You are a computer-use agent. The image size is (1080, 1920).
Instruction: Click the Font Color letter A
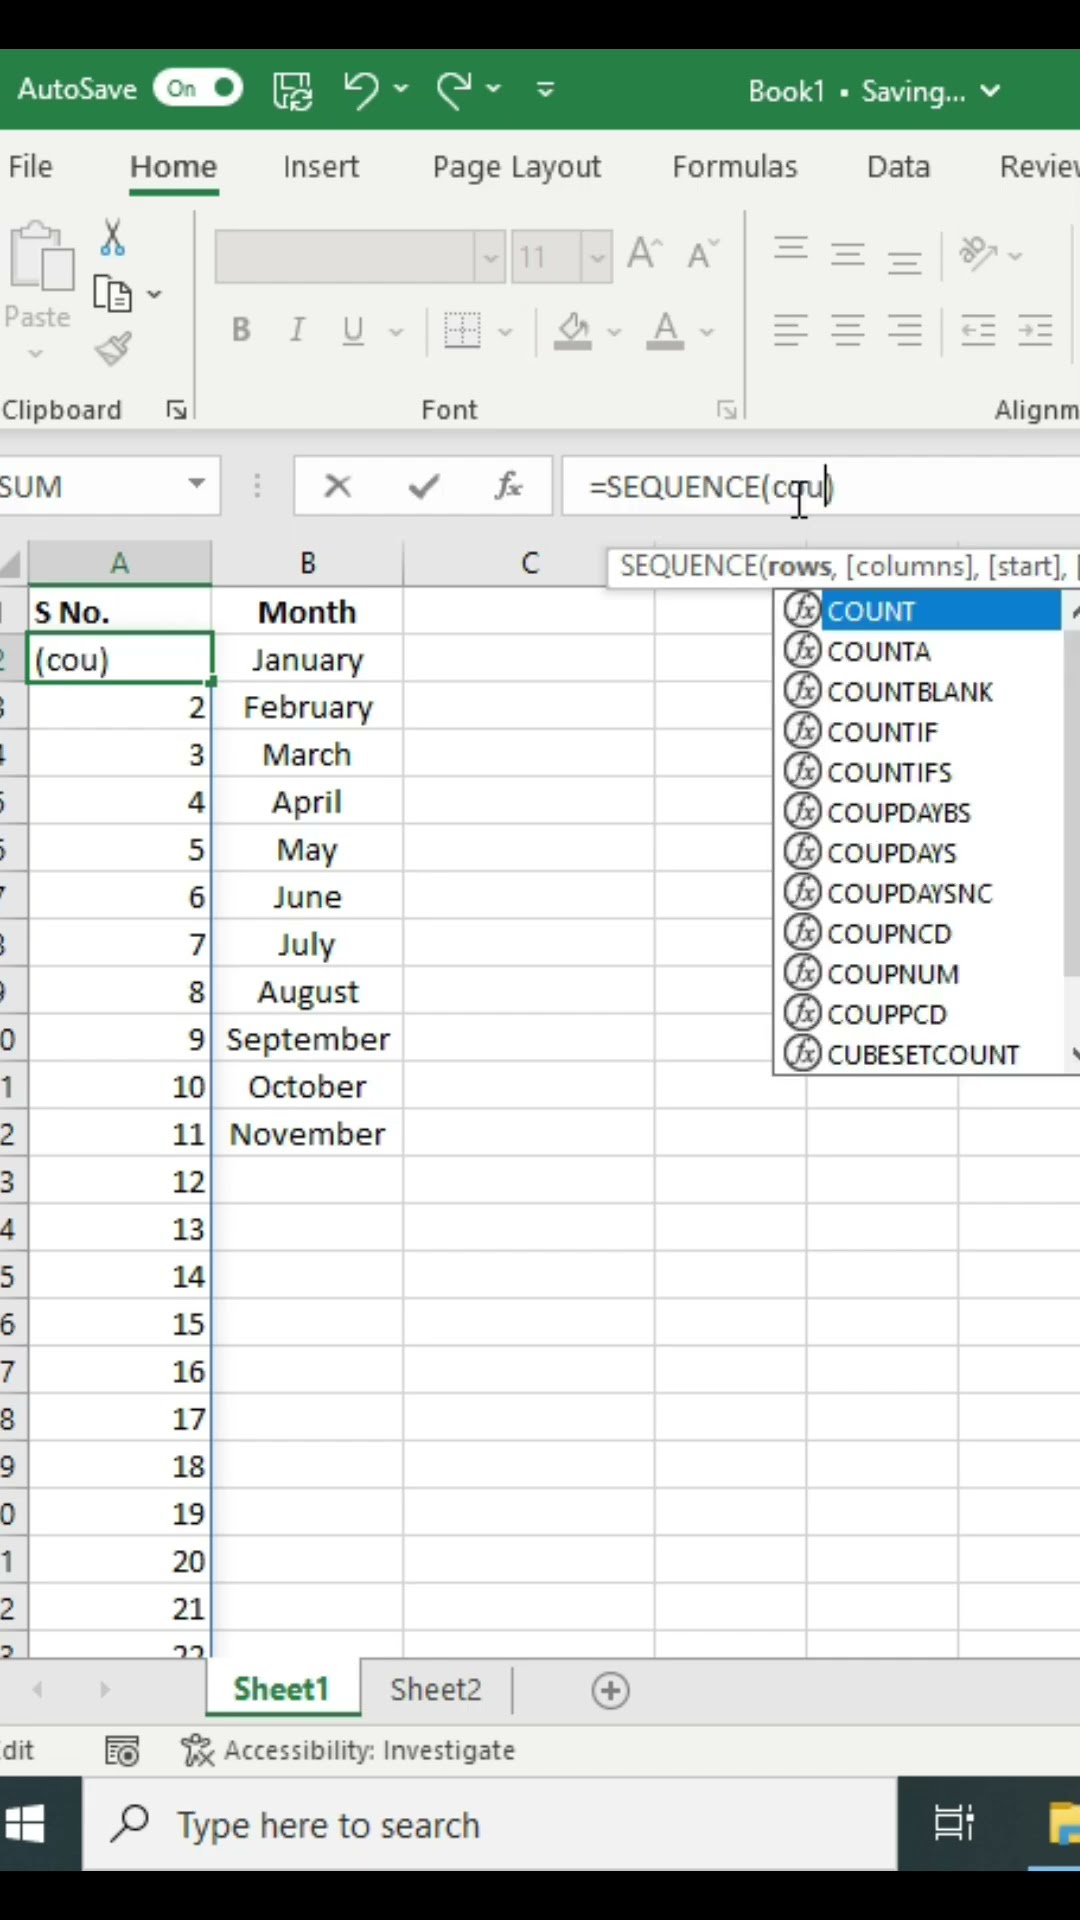click(x=665, y=330)
